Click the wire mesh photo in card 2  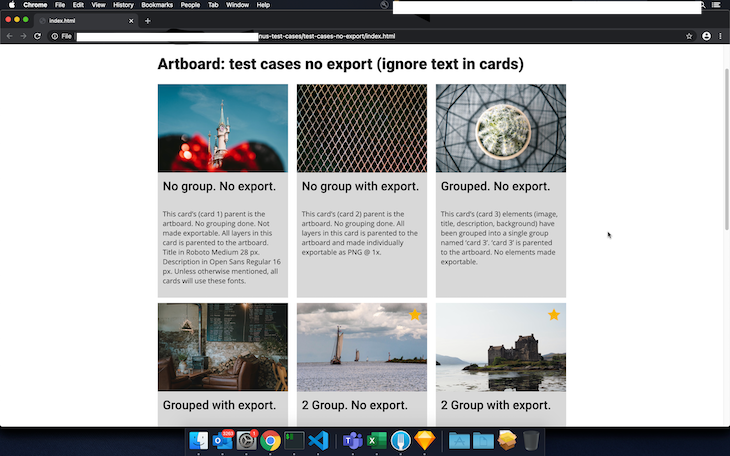pyautogui.click(x=362, y=128)
